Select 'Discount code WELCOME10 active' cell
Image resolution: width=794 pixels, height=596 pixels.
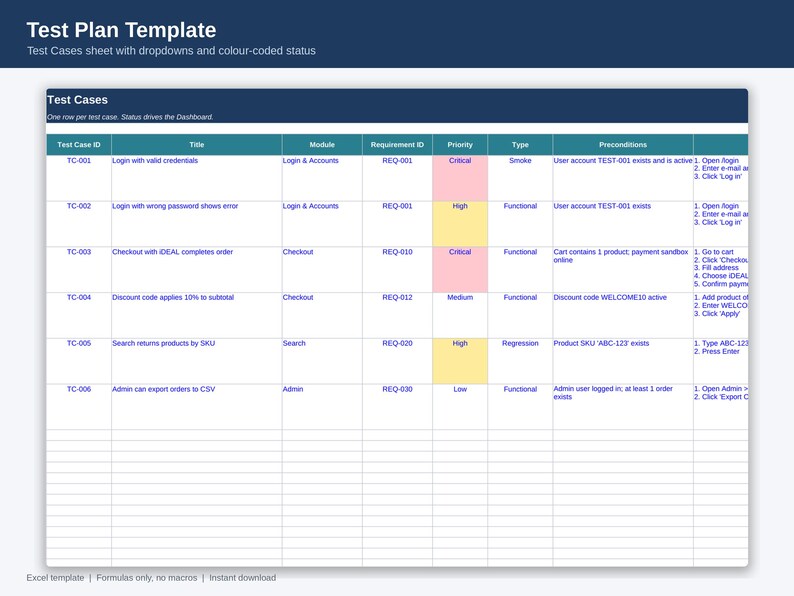[x=623, y=315]
